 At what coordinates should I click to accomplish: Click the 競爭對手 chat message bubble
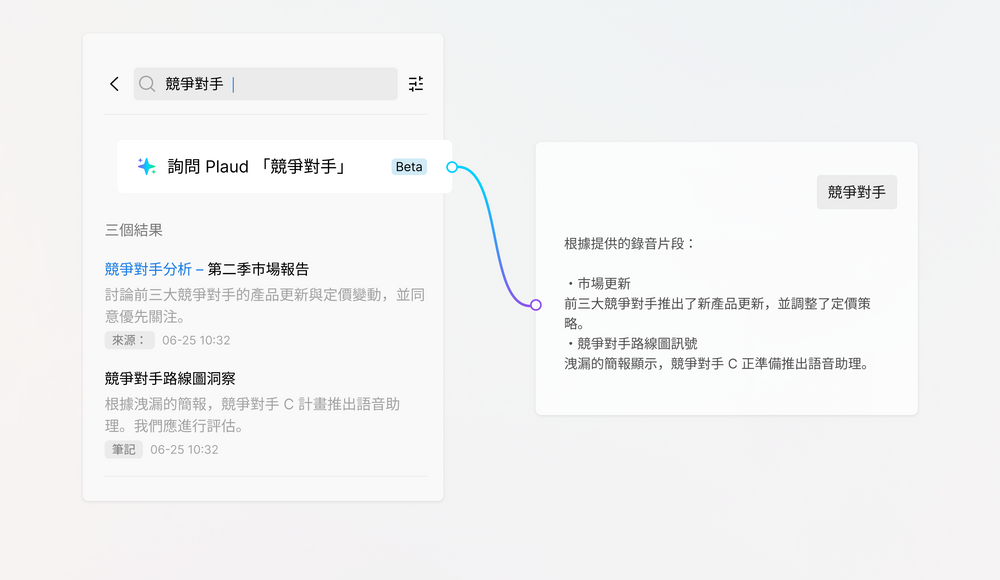(856, 192)
